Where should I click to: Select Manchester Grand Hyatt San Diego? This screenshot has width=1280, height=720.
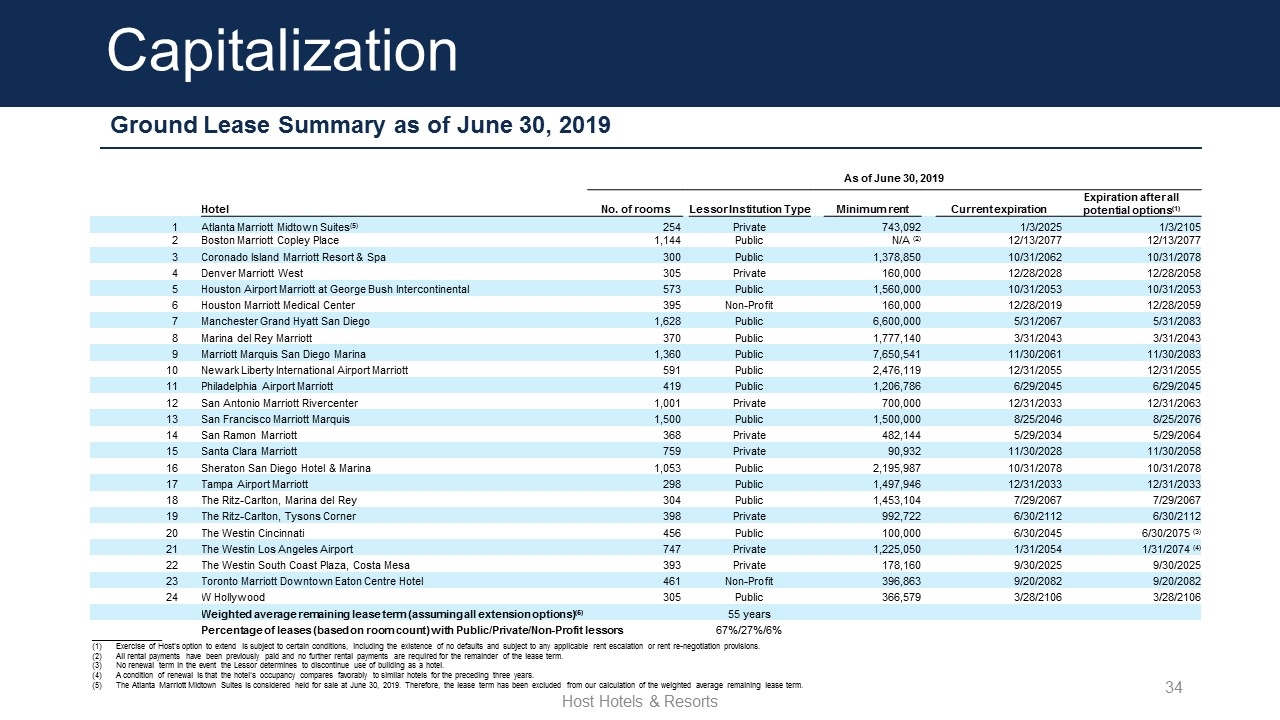(285, 321)
